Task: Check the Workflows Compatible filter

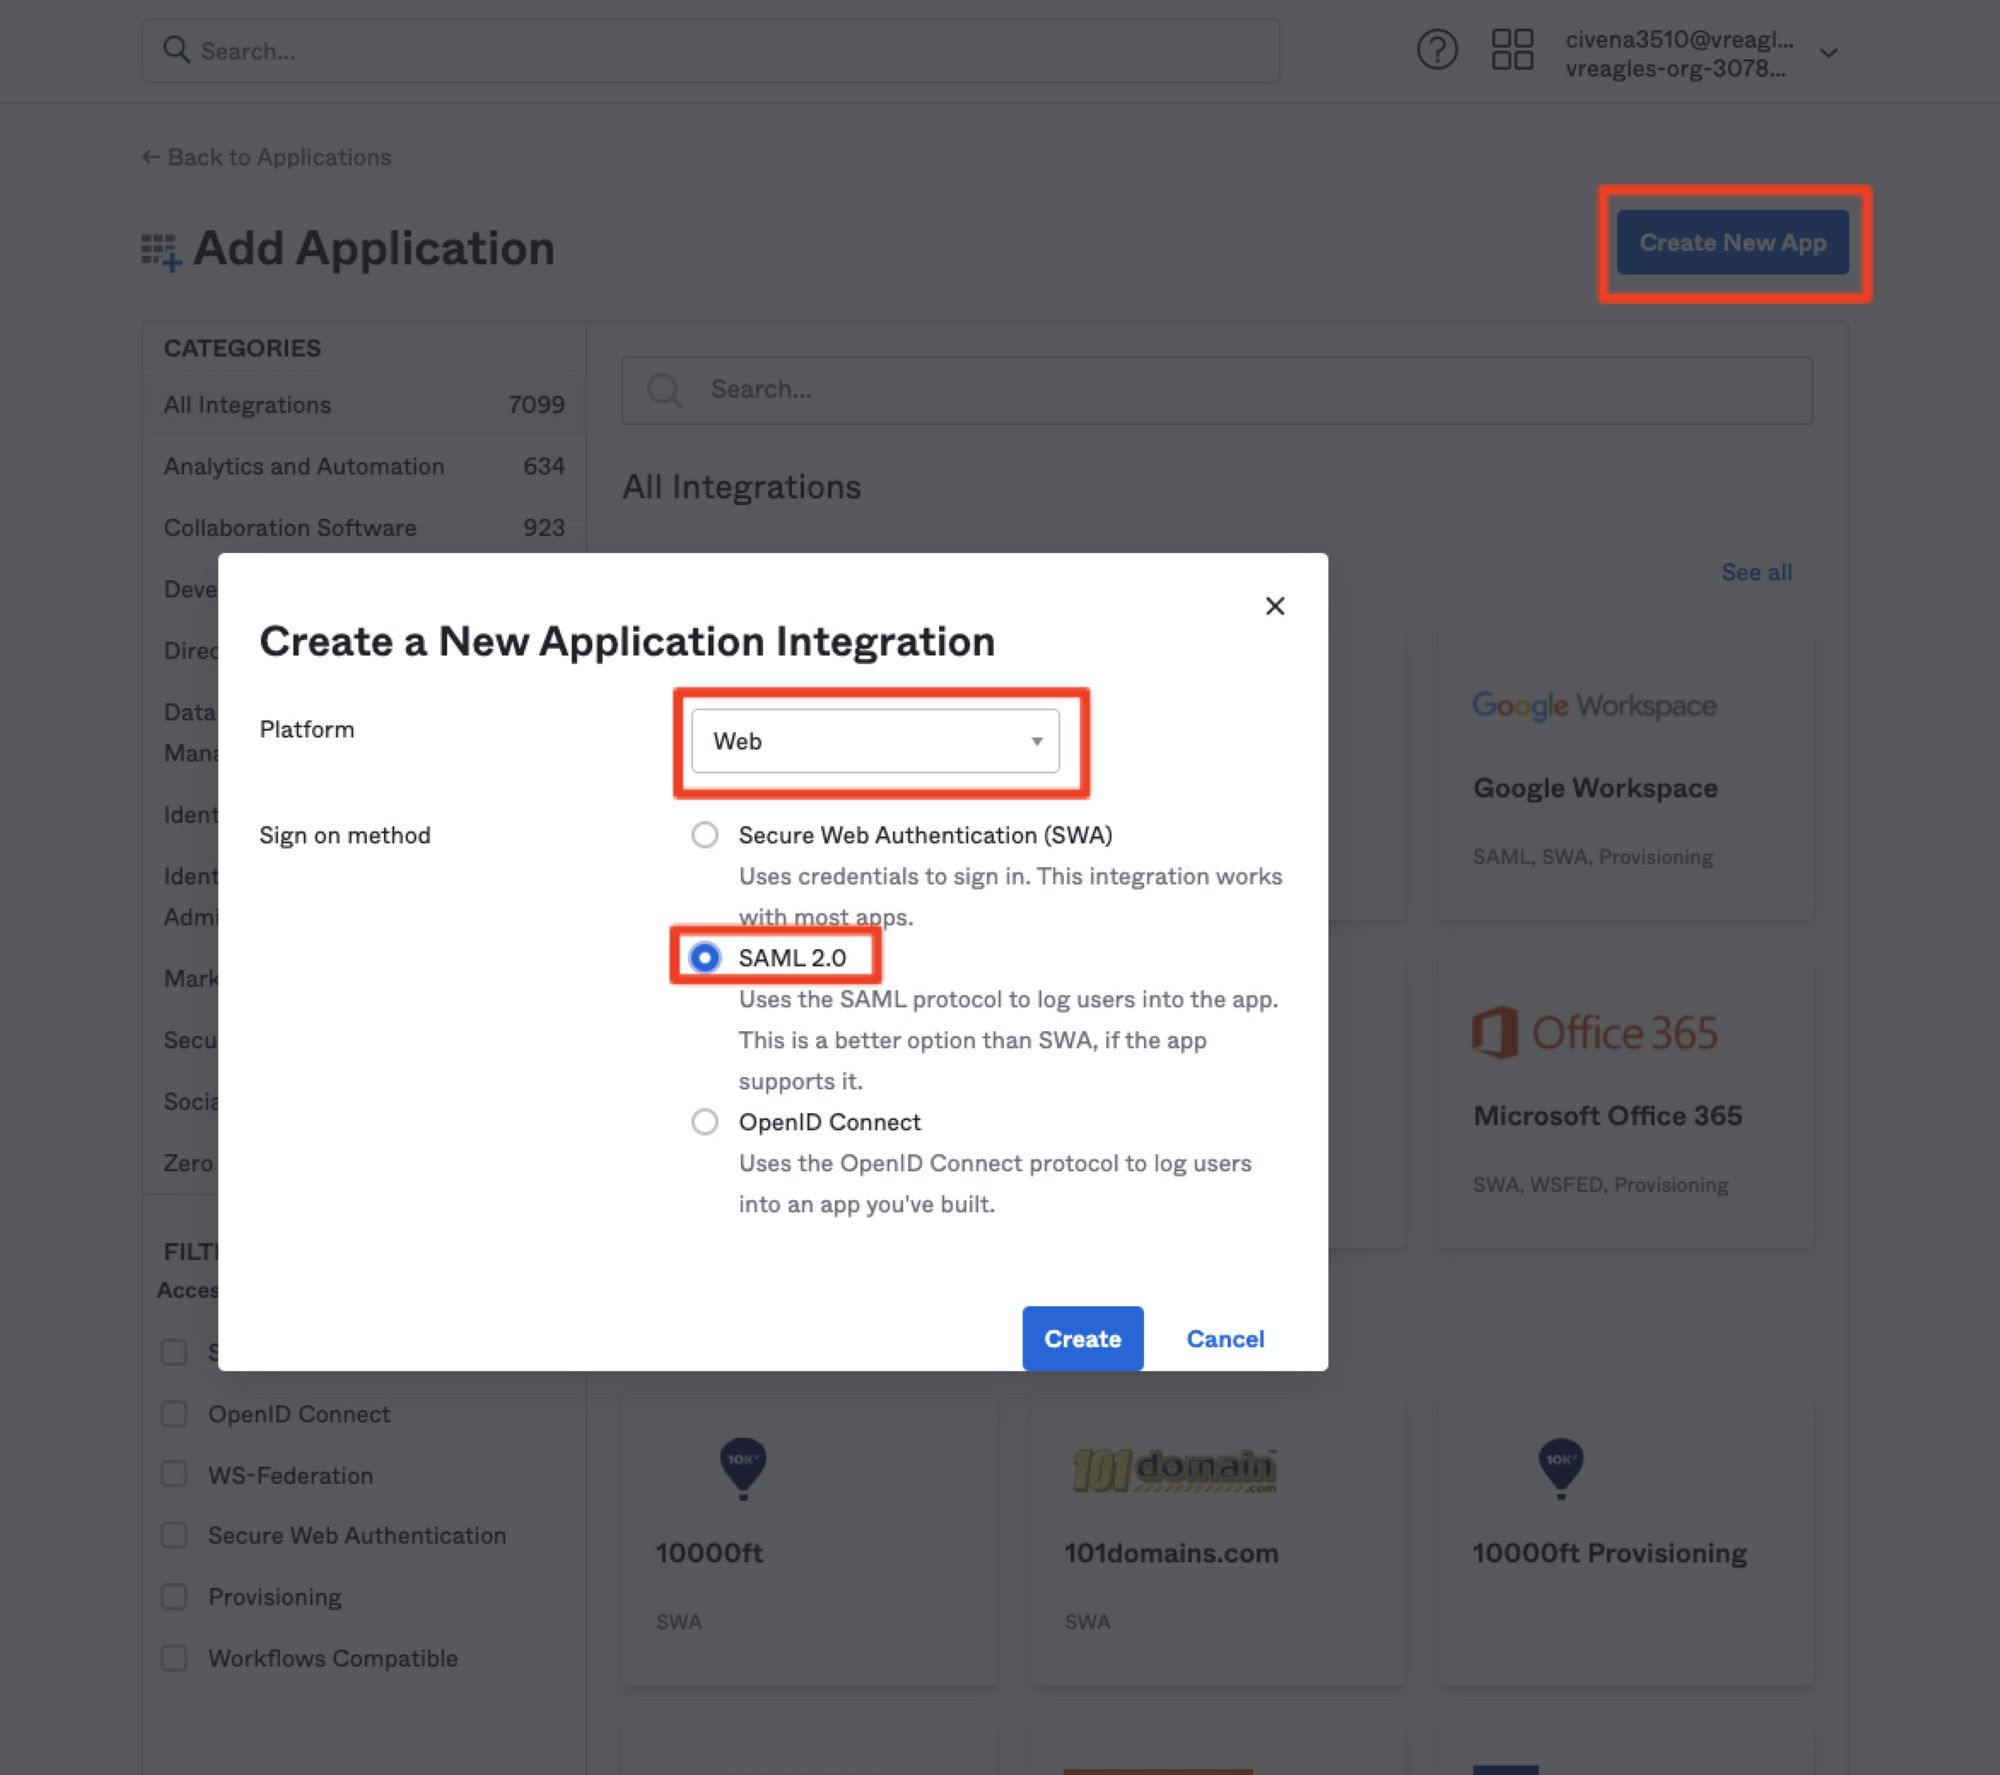Action: [174, 1658]
